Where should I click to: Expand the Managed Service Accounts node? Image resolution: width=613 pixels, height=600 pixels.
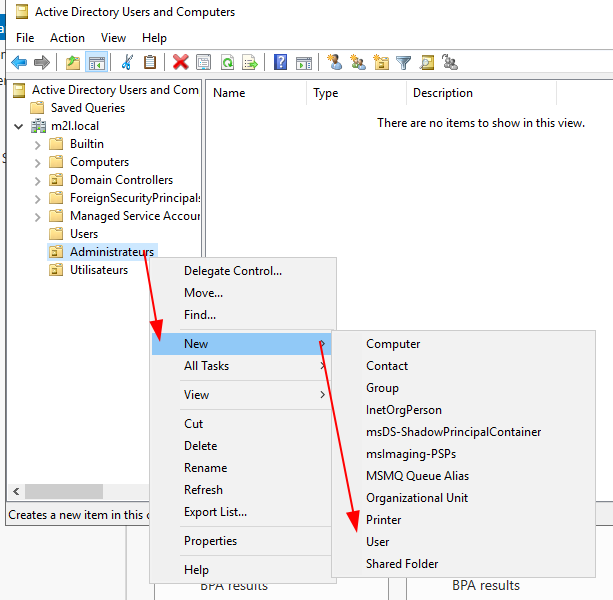37,217
